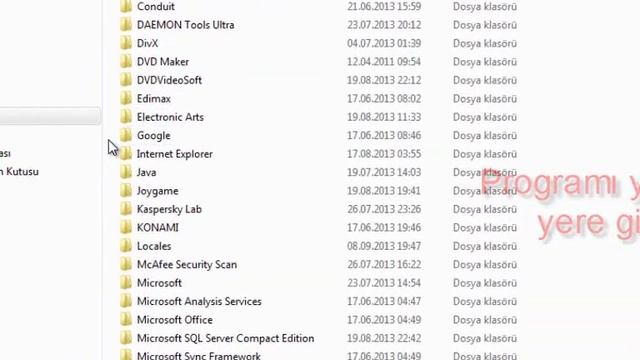Select the Java folder name
This screenshot has width=640, height=360.
coord(147,172)
